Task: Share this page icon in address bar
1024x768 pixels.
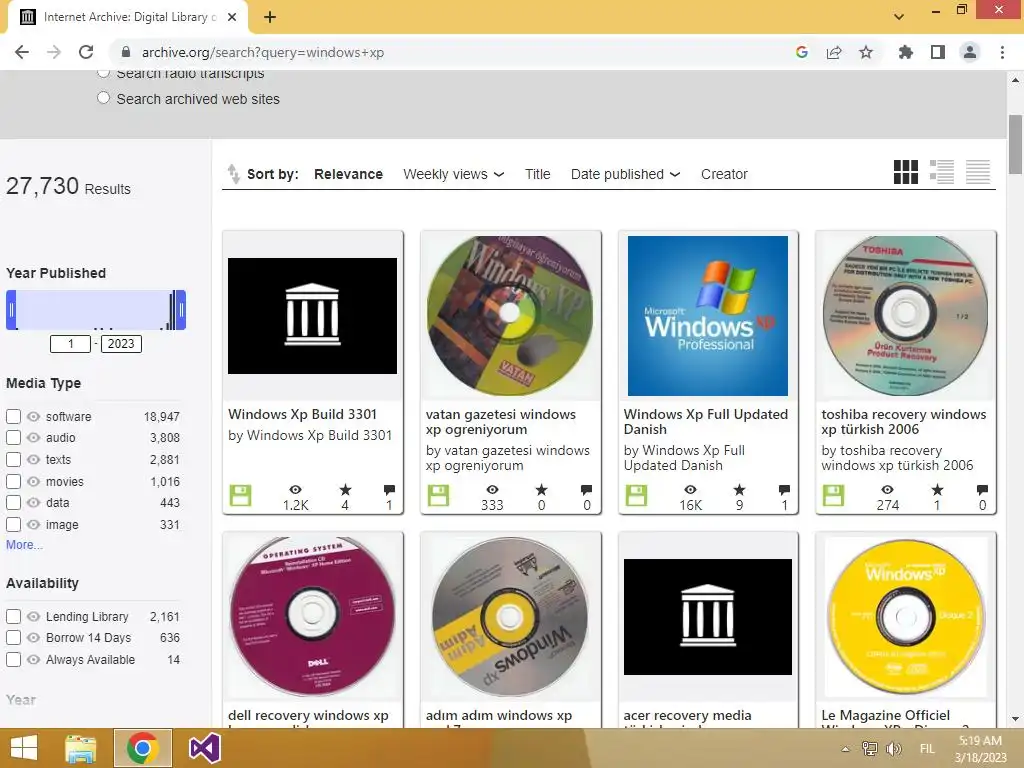Action: 834,52
